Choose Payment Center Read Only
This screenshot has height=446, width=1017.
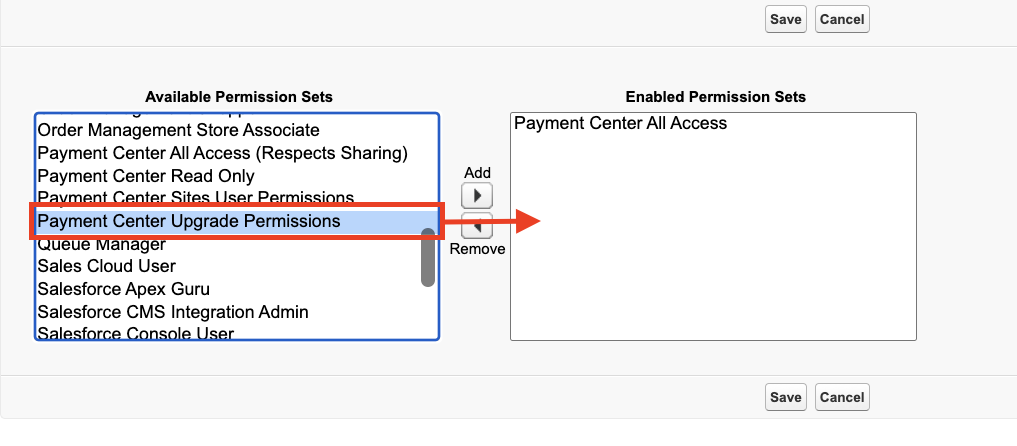(146, 176)
